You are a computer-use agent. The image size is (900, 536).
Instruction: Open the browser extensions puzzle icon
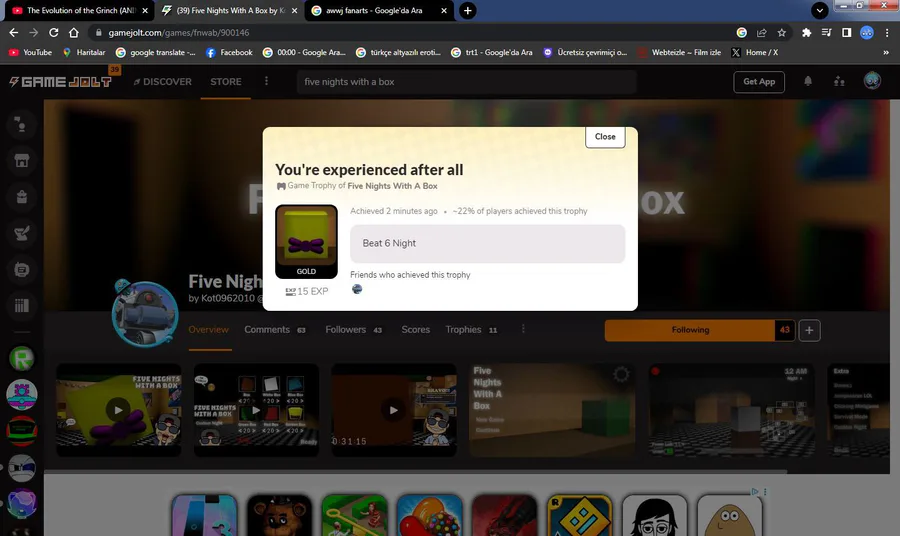pos(806,33)
